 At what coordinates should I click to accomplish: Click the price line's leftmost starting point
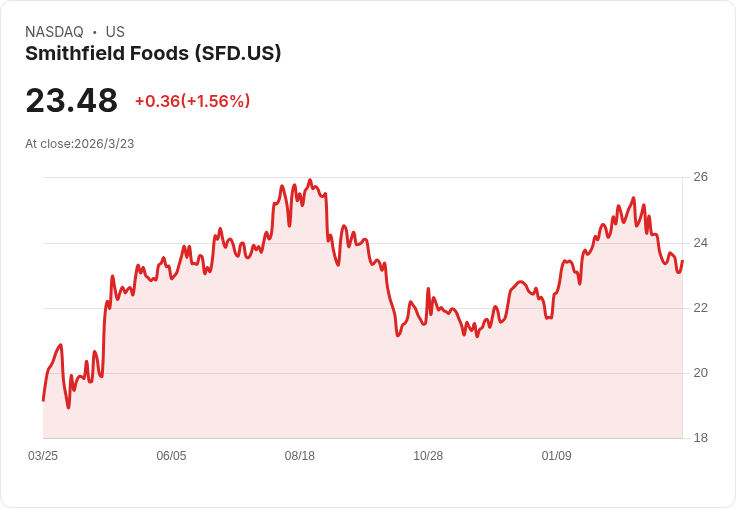[43, 400]
